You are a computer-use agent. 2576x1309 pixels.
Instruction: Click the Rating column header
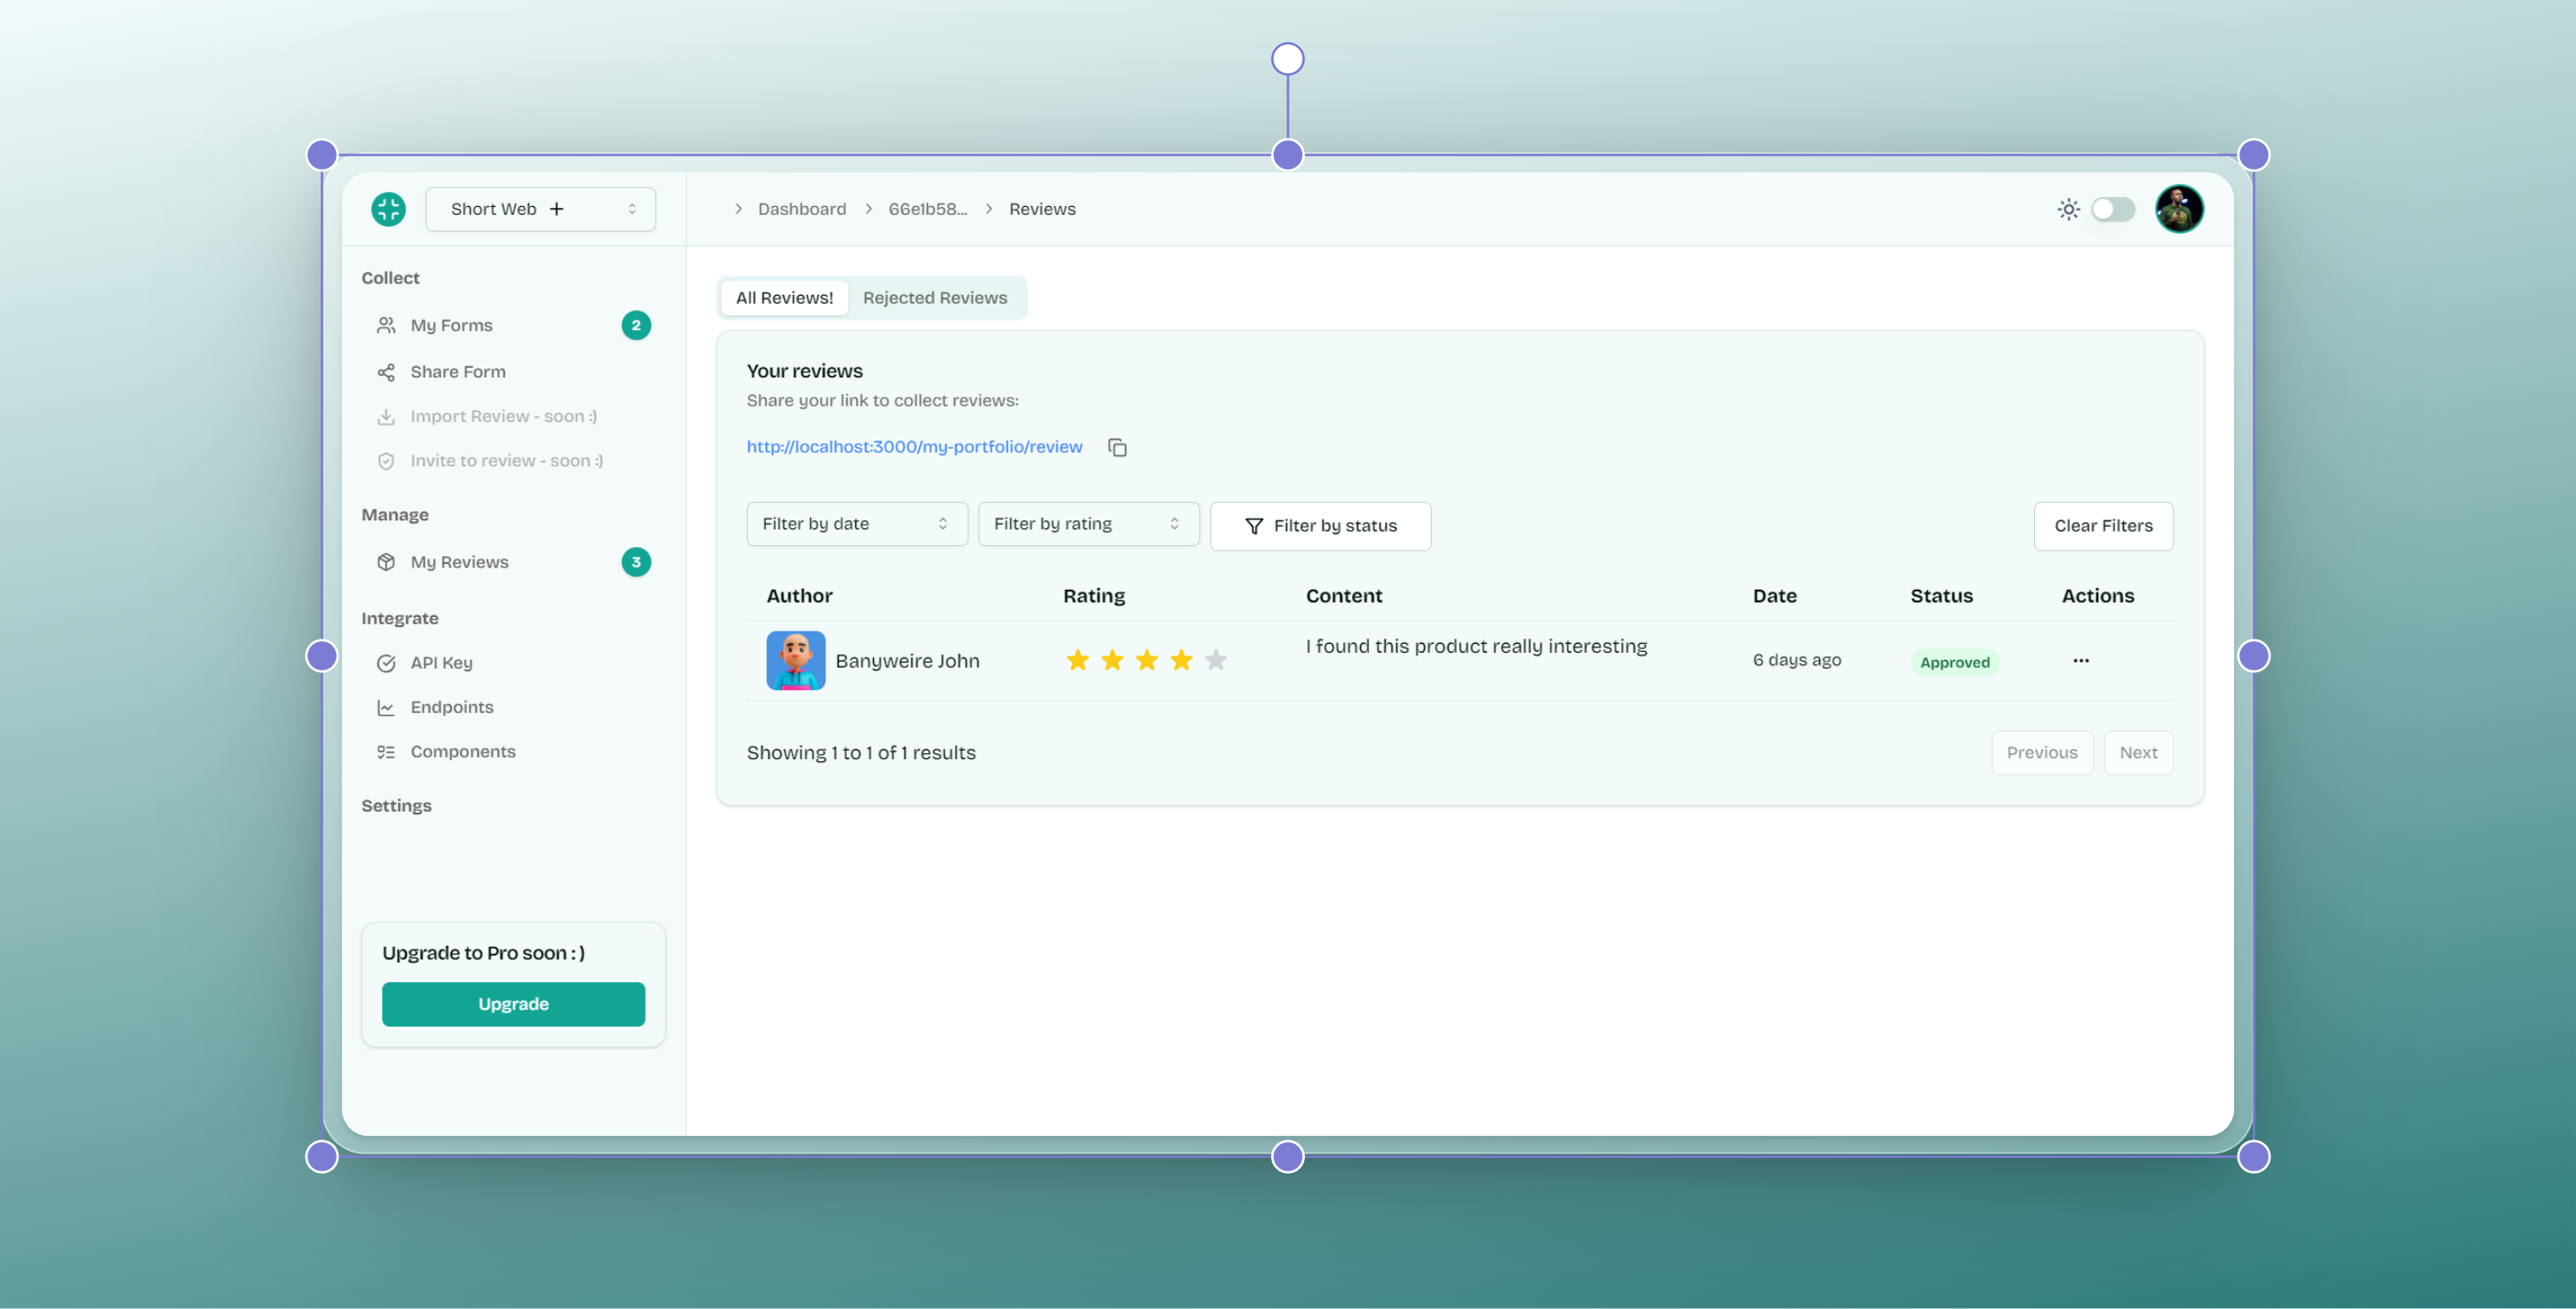[x=1094, y=596]
